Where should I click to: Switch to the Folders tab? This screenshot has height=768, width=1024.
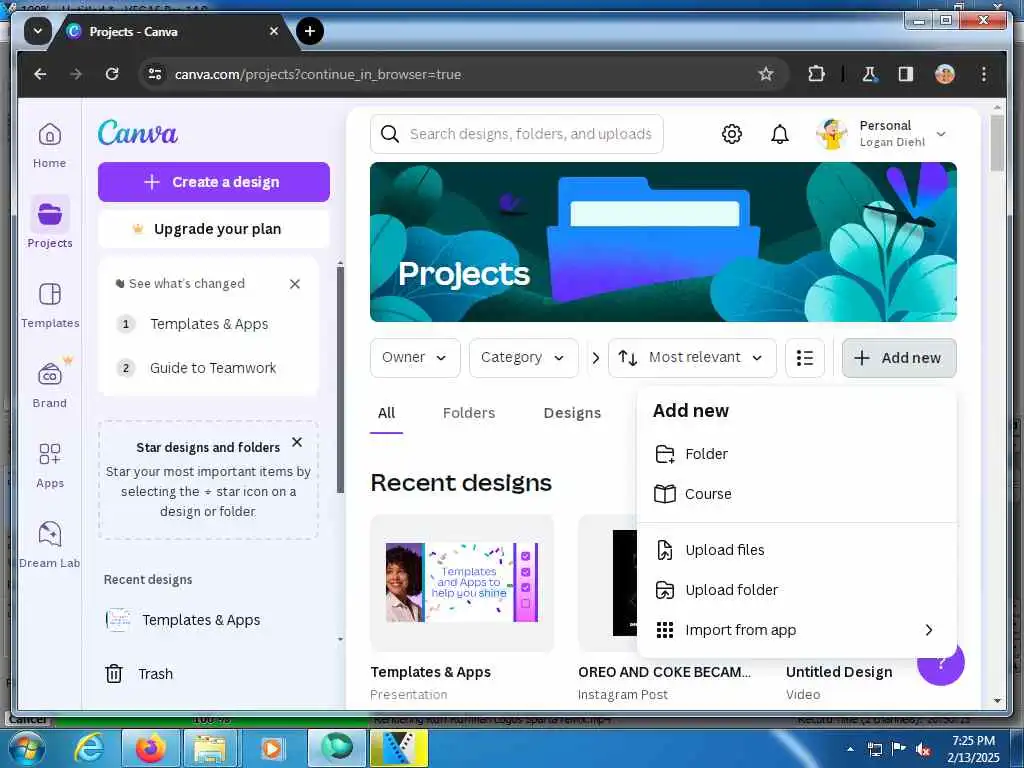[x=469, y=413]
